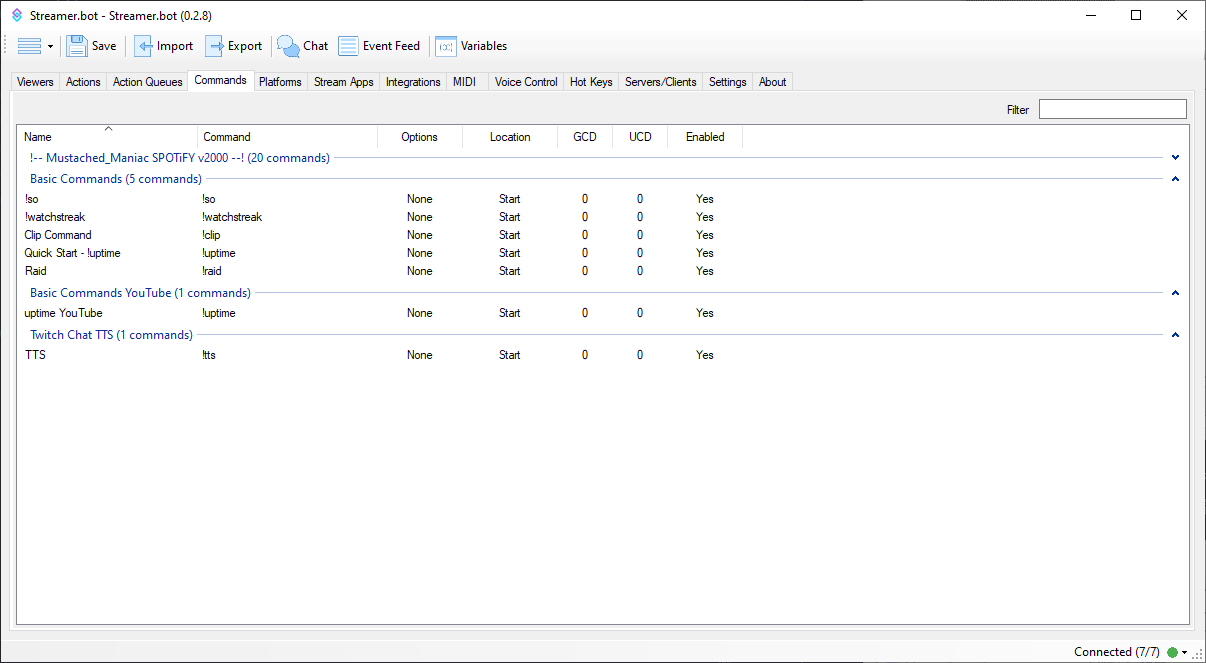
Task: Open the connection status dropdown arrow
Action: click(x=1185, y=653)
